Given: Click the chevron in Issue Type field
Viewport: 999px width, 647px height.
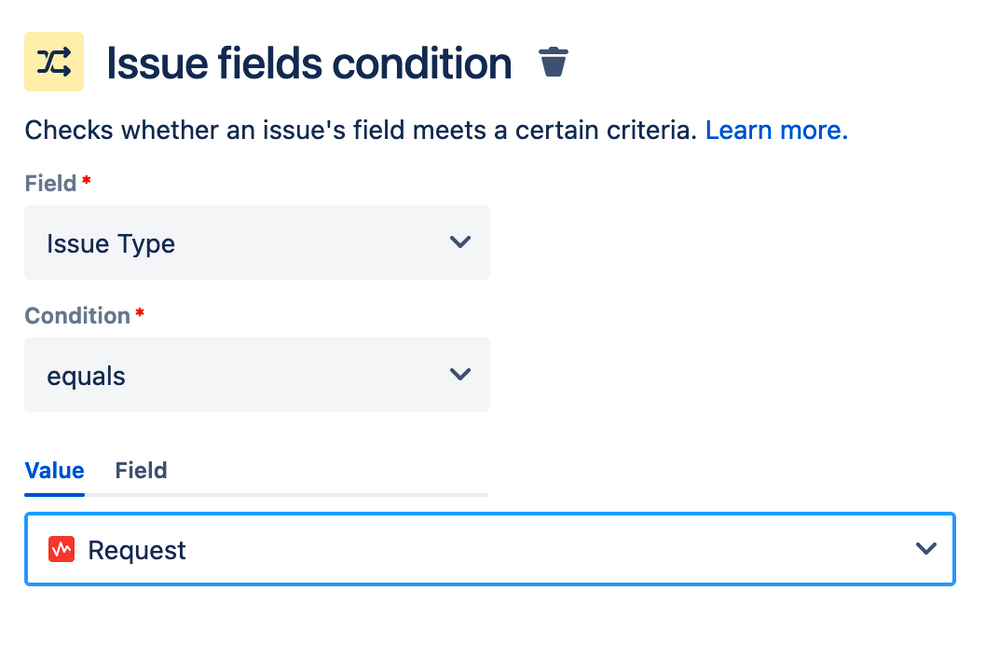Looking at the screenshot, I should click(x=460, y=242).
